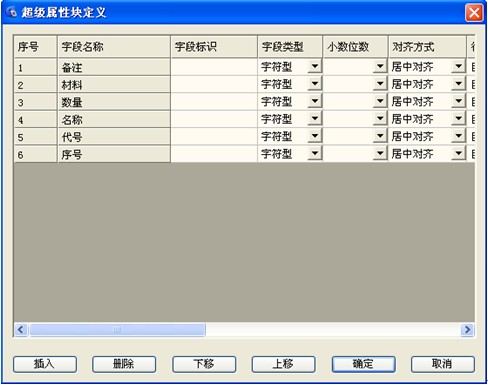Select the 材料 field name cell
488x385 pixels.
pyautogui.click(x=114, y=84)
